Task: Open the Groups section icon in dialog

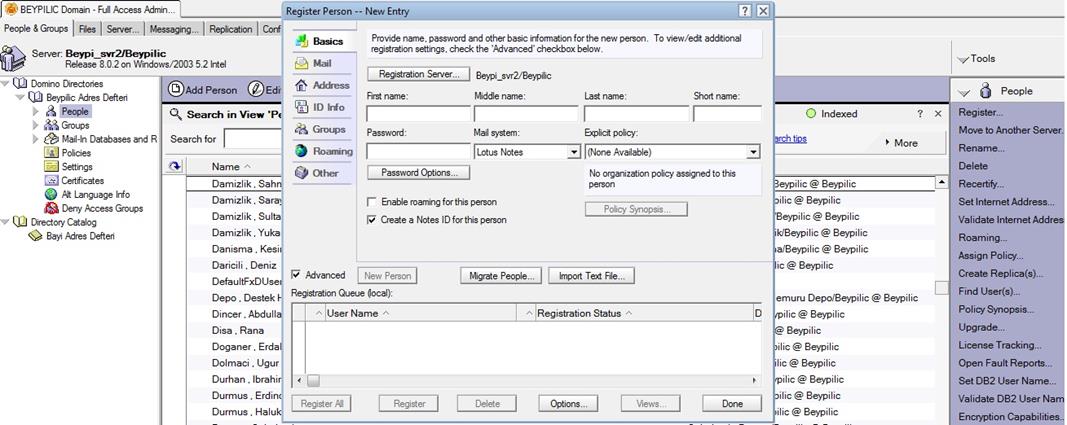Action: point(301,129)
